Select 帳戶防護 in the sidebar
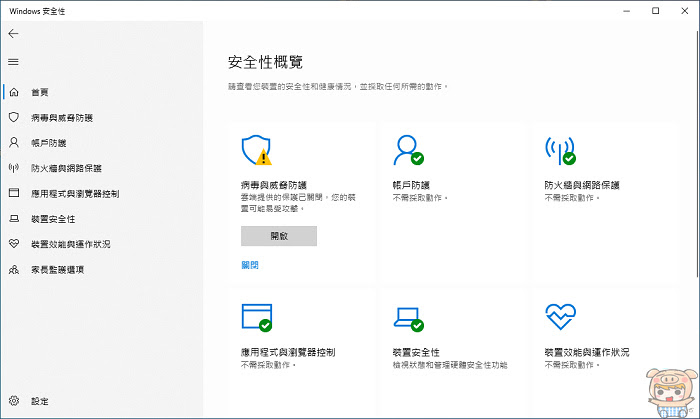The width and height of the screenshot is (700, 419). (x=49, y=143)
